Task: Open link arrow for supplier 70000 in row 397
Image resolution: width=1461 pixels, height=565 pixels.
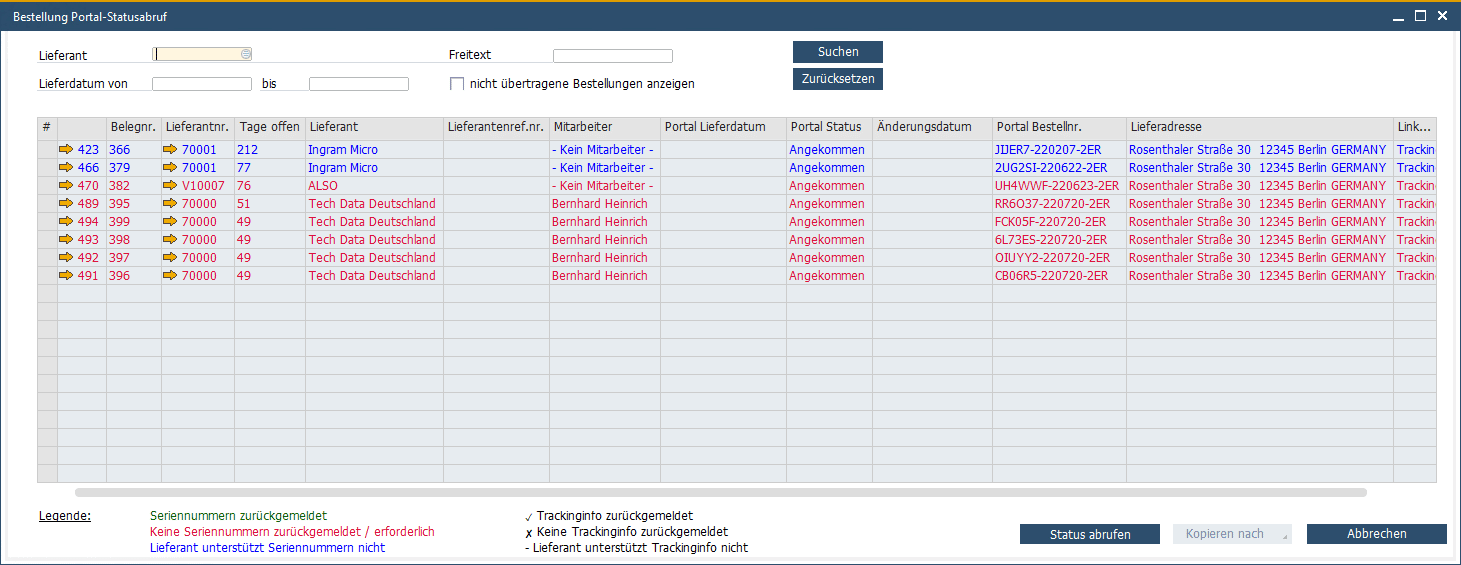Action: click(170, 258)
